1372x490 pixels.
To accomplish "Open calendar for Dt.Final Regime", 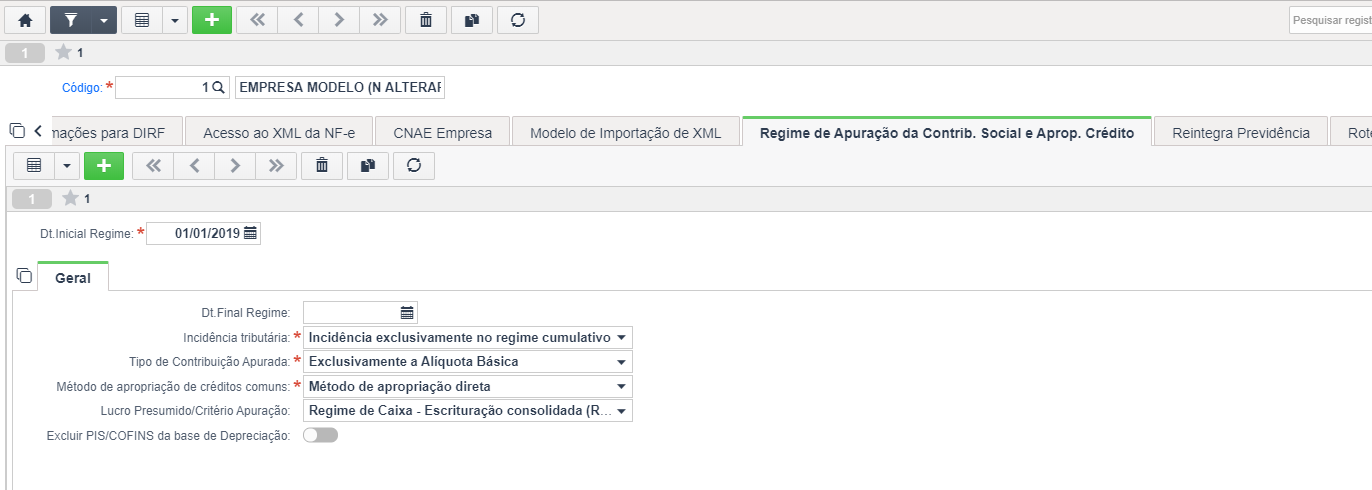I will pyautogui.click(x=408, y=313).
